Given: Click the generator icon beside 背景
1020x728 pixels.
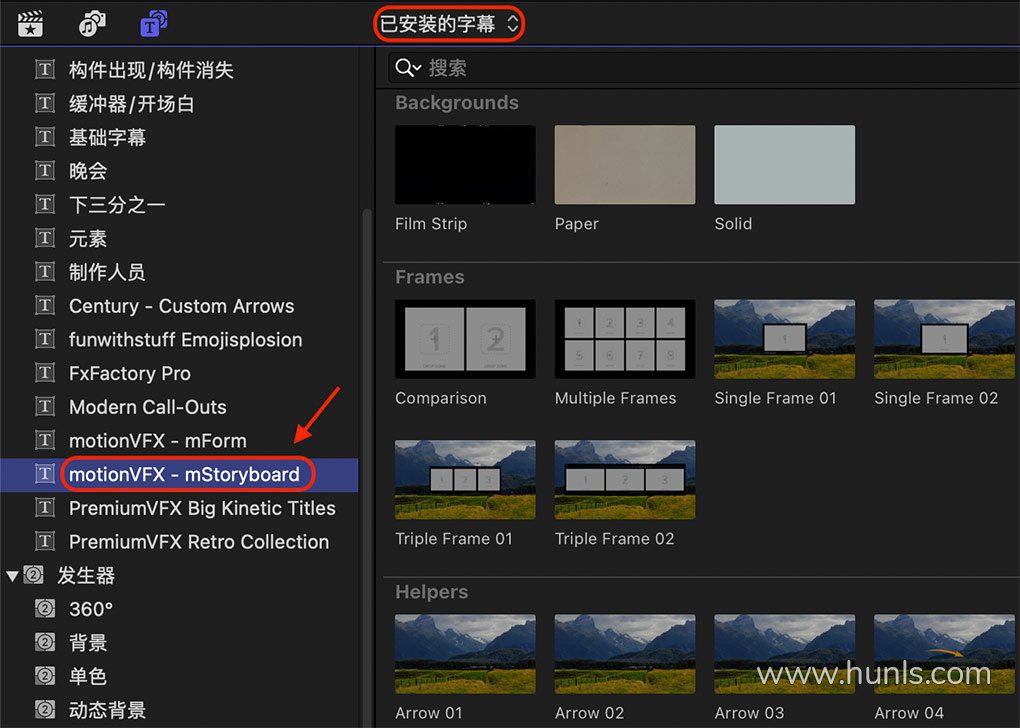Looking at the screenshot, I should [45, 643].
